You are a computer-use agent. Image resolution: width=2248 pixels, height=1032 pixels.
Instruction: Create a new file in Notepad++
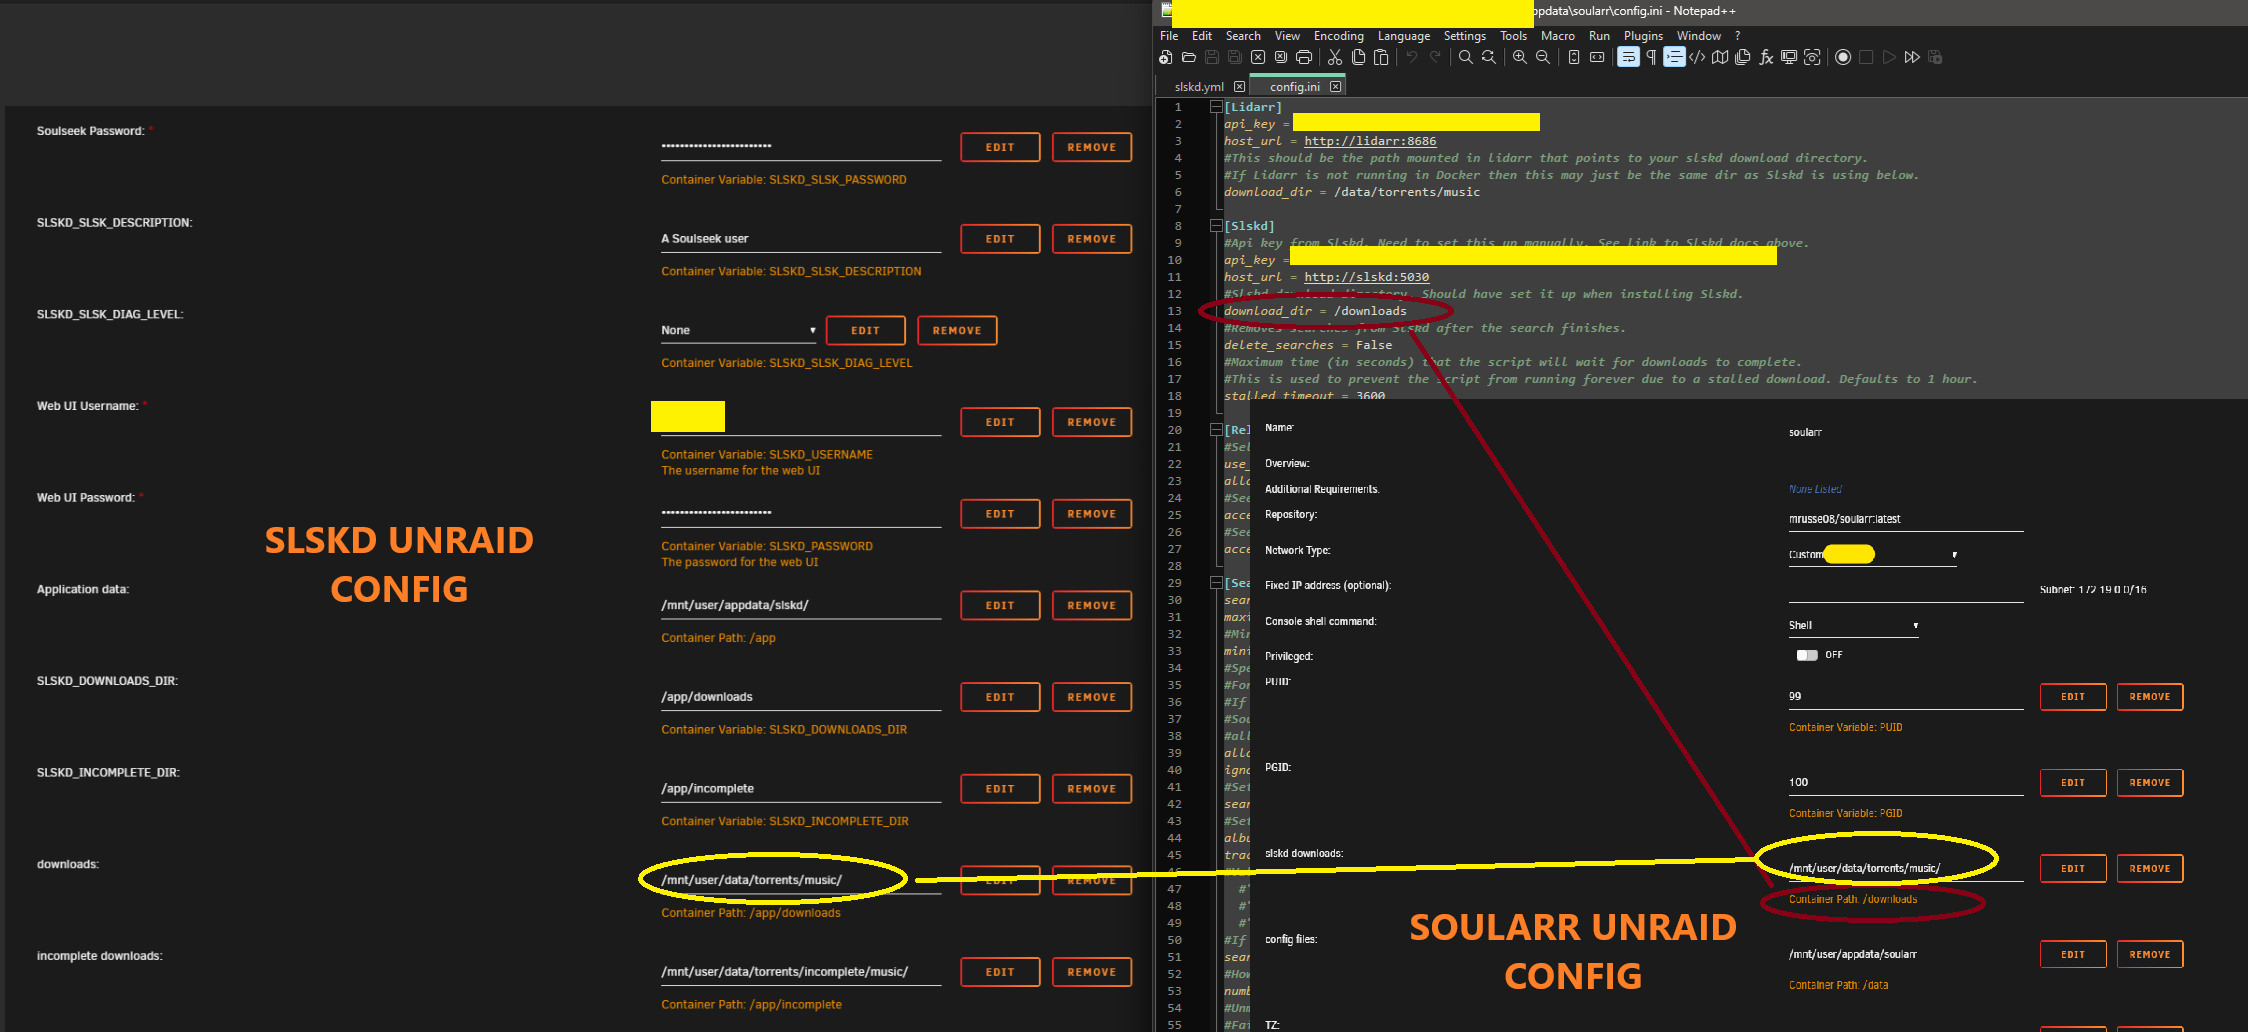pyautogui.click(x=1165, y=57)
